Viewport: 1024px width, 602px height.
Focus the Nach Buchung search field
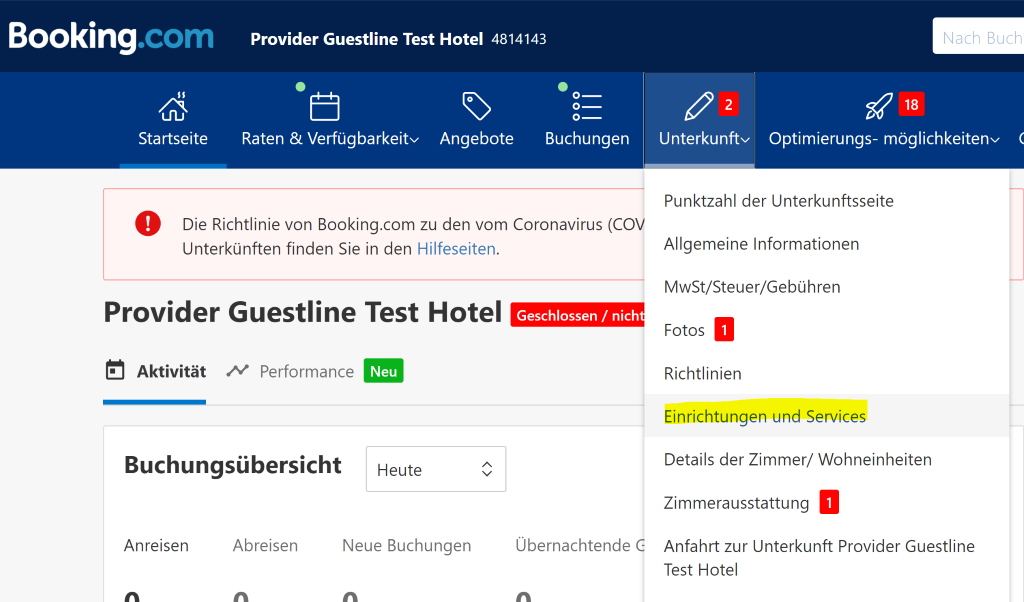click(x=978, y=37)
